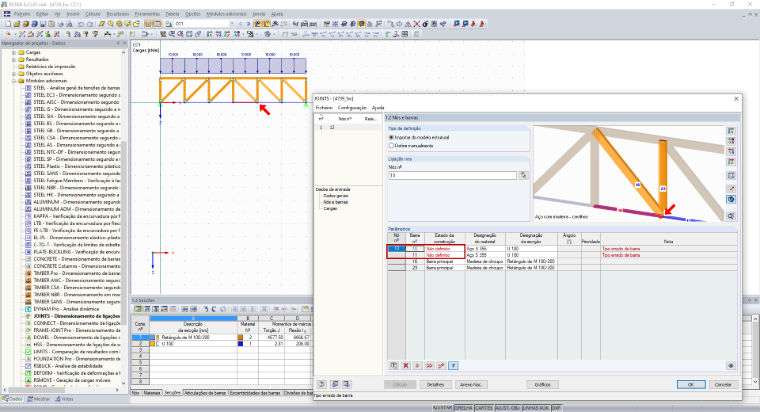Click the Nó nº input field
760x412 pixels.
click(x=452, y=175)
